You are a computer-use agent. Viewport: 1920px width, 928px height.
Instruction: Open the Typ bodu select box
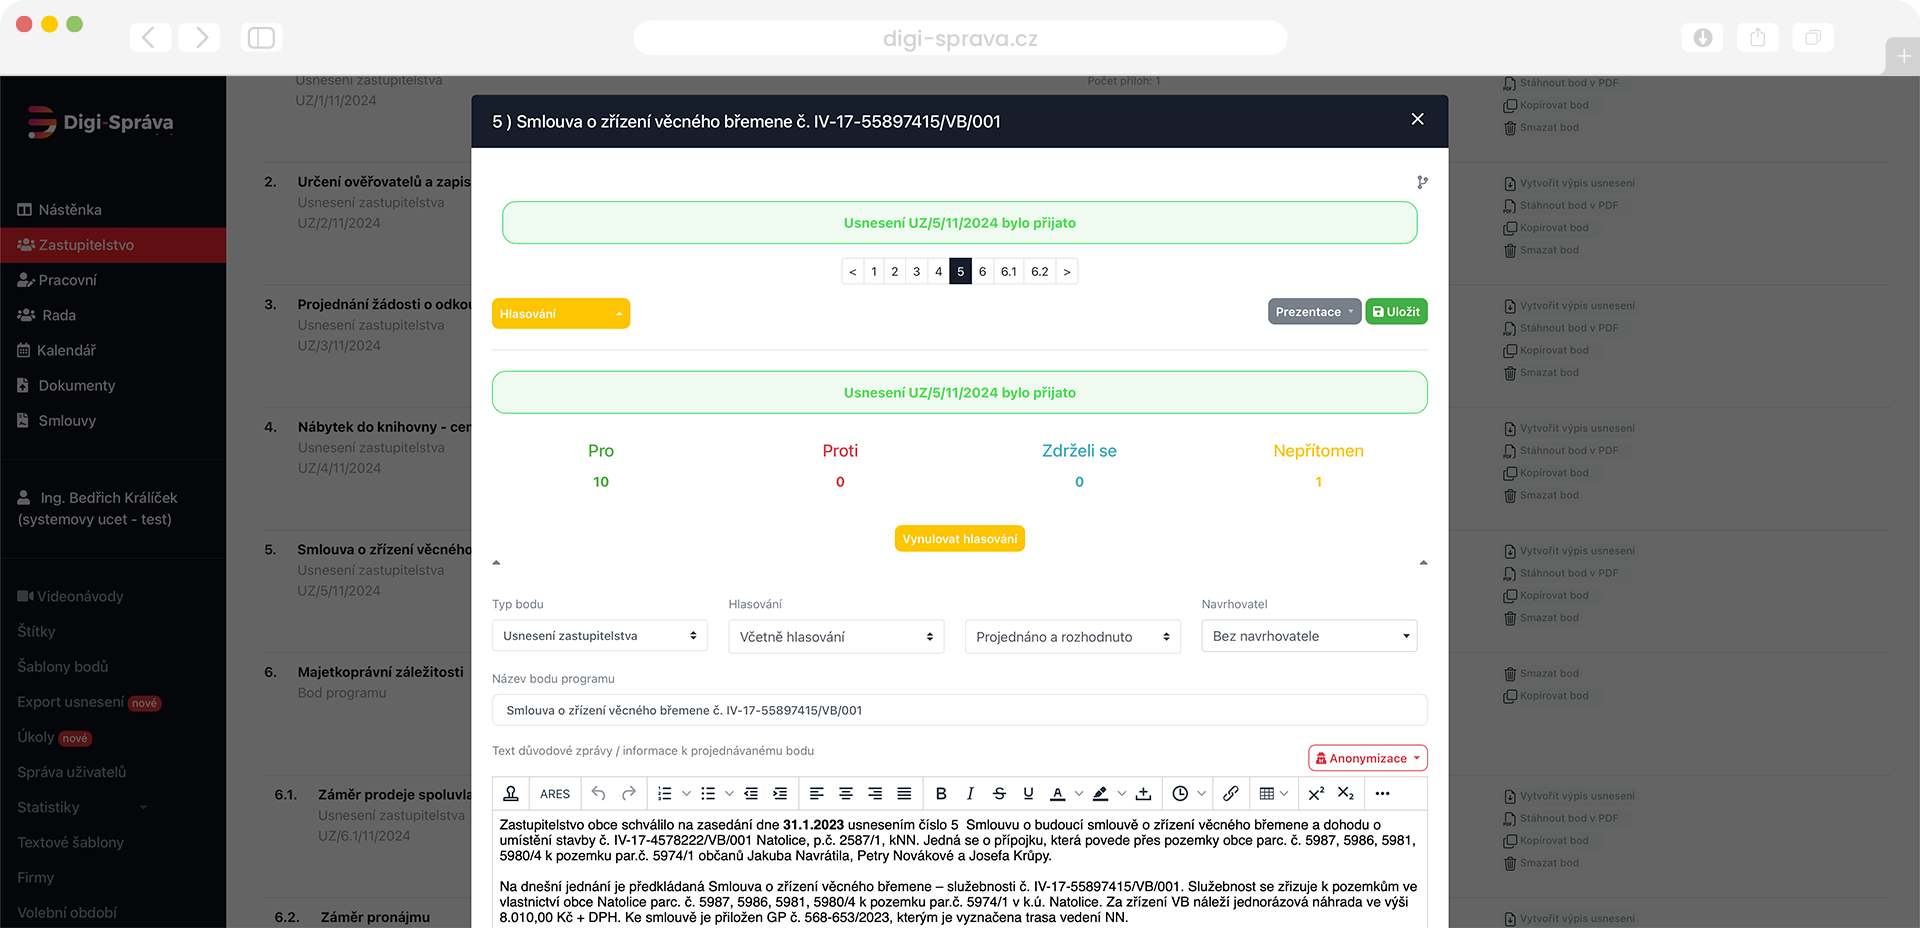pos(599,636)
